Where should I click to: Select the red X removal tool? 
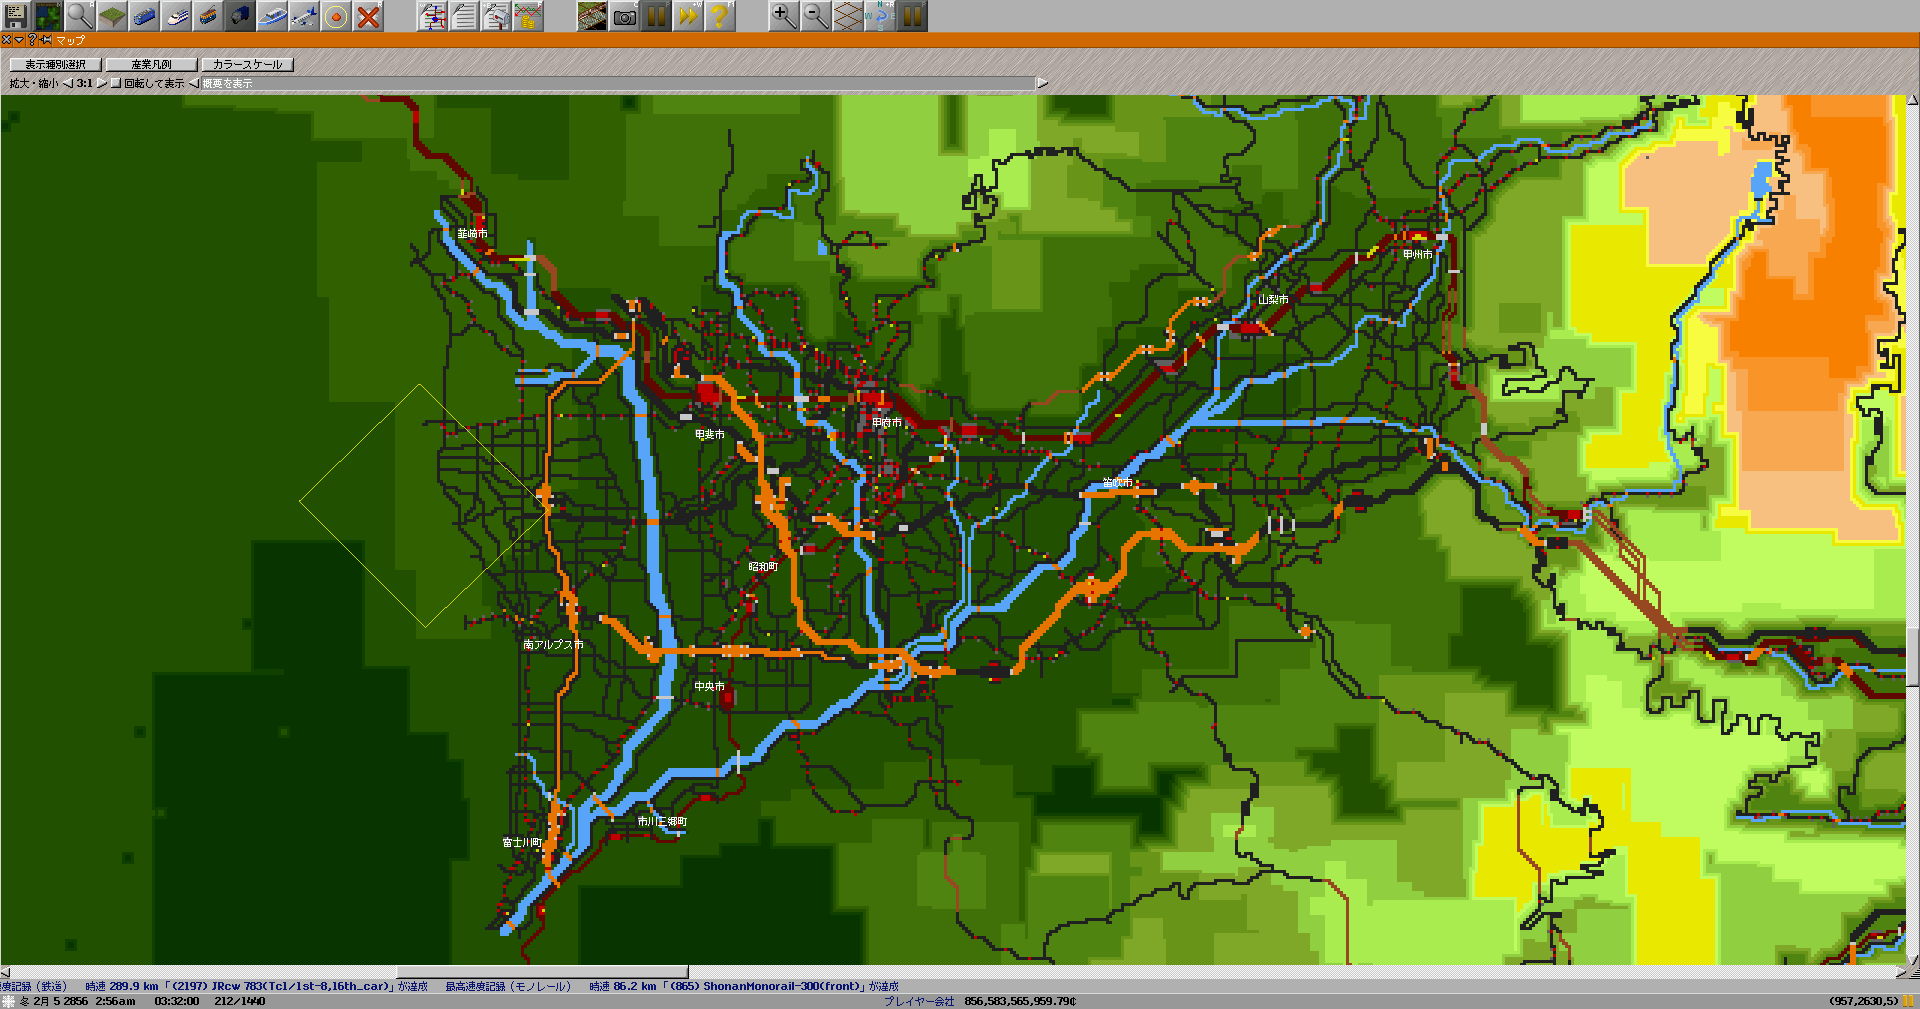coord(368,16)
